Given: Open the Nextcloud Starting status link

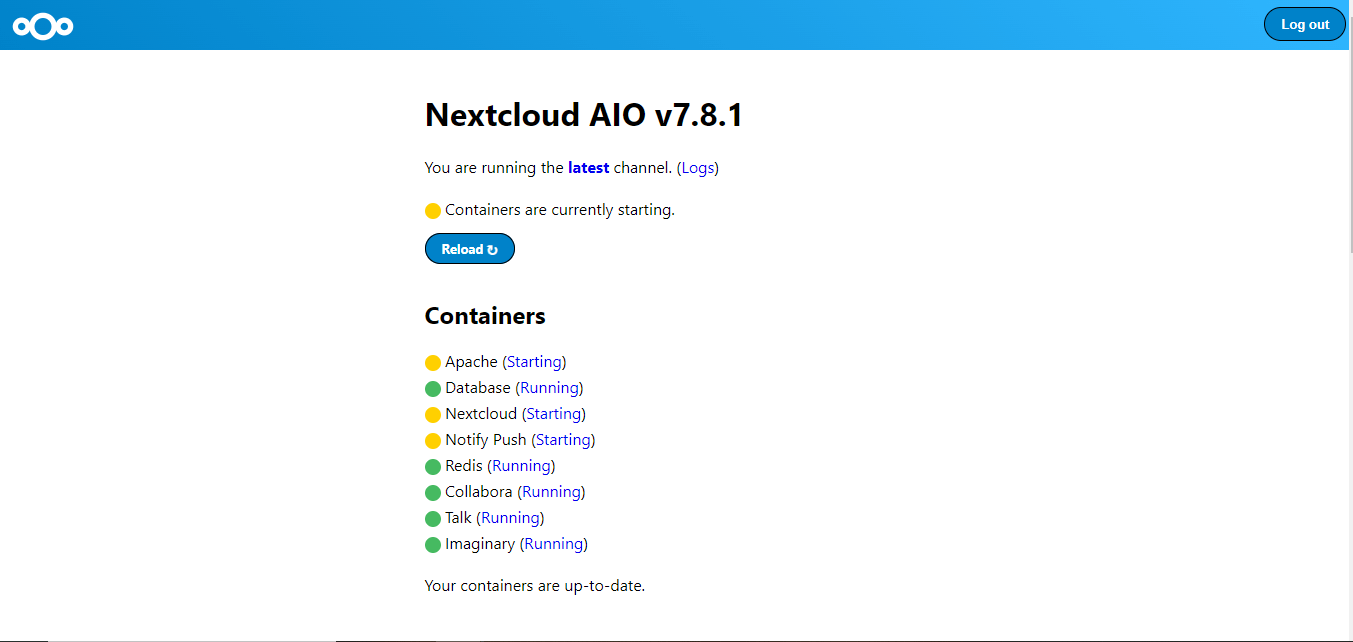Looking at the screenshot, I should click(553, 413).
